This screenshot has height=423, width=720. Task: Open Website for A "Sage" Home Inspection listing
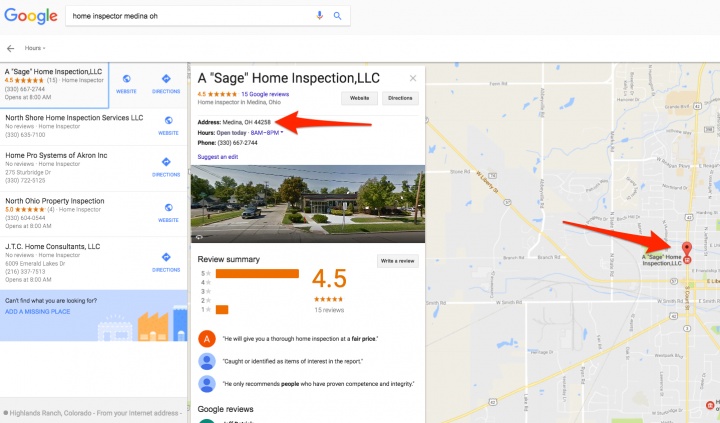pyautogui.click(x=126, y=84)
